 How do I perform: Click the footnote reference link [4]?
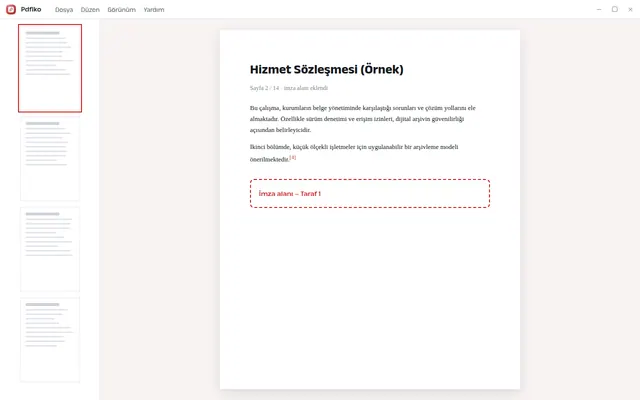293,158
